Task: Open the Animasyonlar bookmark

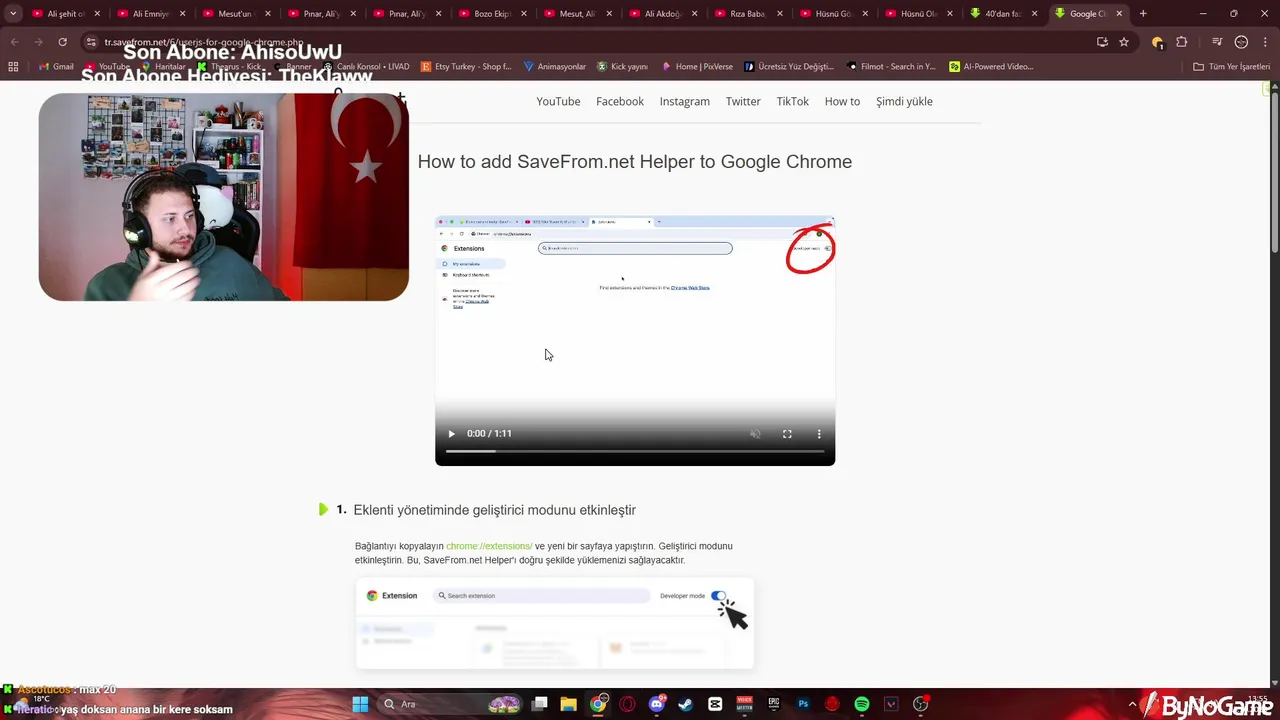Action: 555,67
